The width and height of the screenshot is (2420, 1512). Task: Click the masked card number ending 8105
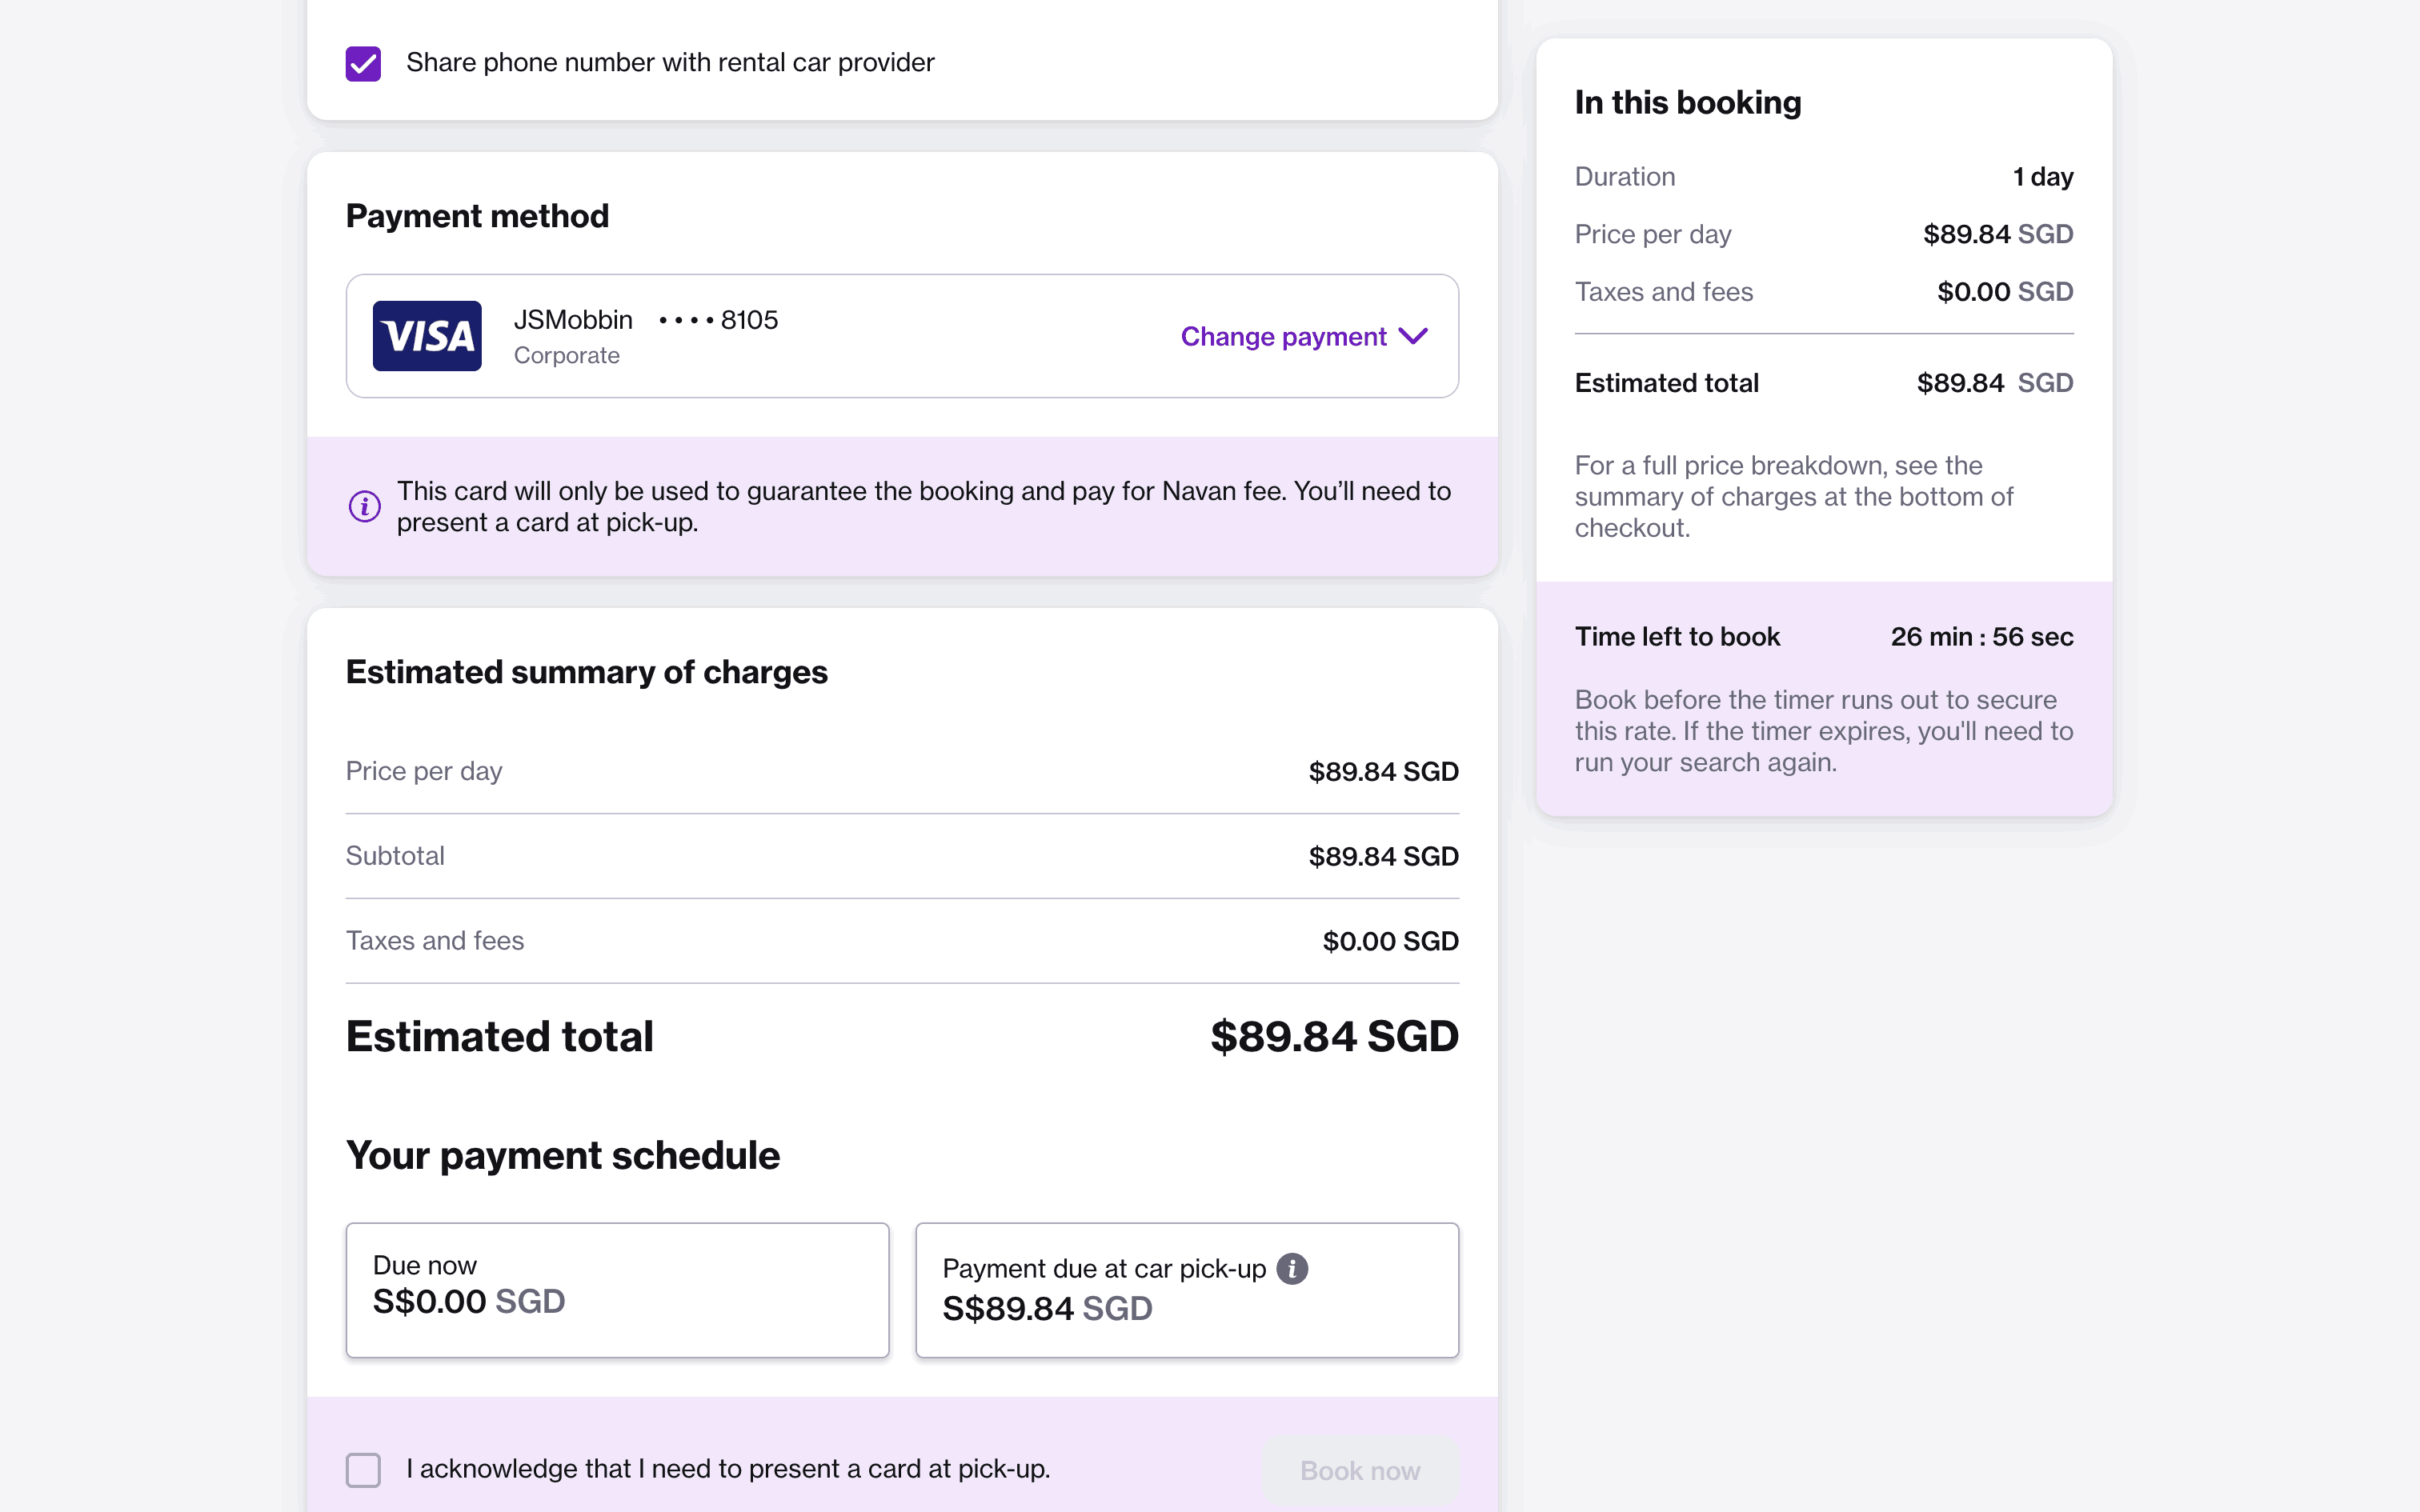click(x=718, y=320)
